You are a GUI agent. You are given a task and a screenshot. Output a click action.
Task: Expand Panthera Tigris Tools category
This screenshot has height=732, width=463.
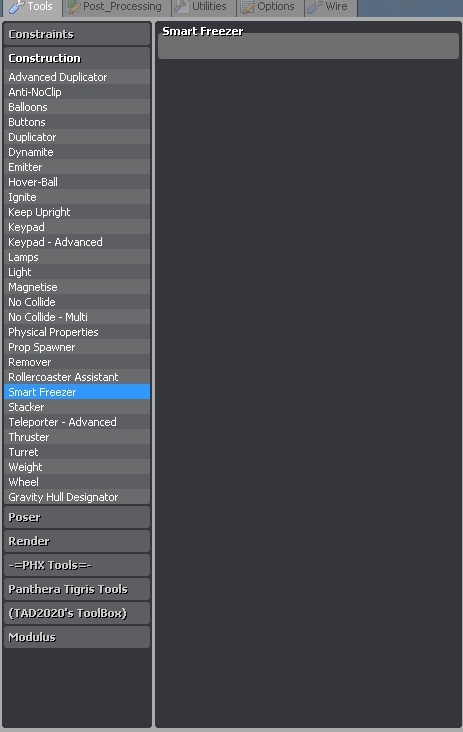[x=77, y=589]
